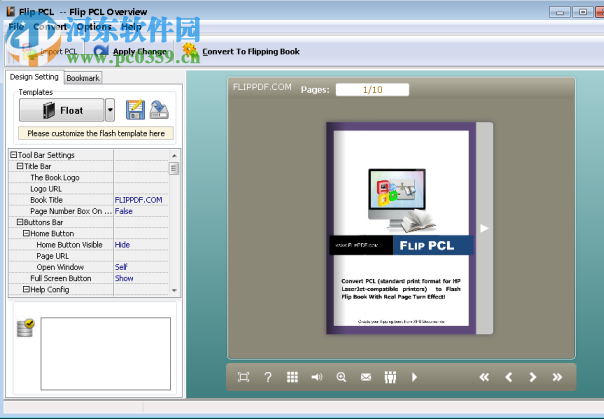
Task: Open the help question mark icon
Action: click(x=268, y=377)
